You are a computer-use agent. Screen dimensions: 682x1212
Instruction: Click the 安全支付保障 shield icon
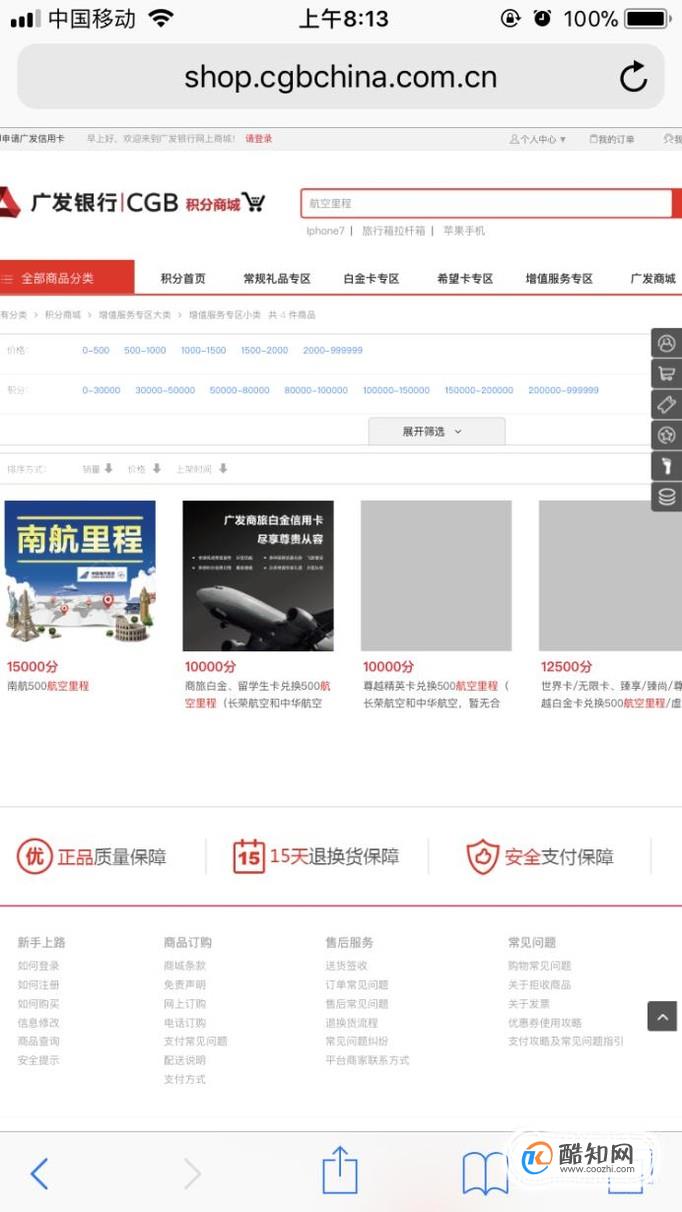pos(483,856)
